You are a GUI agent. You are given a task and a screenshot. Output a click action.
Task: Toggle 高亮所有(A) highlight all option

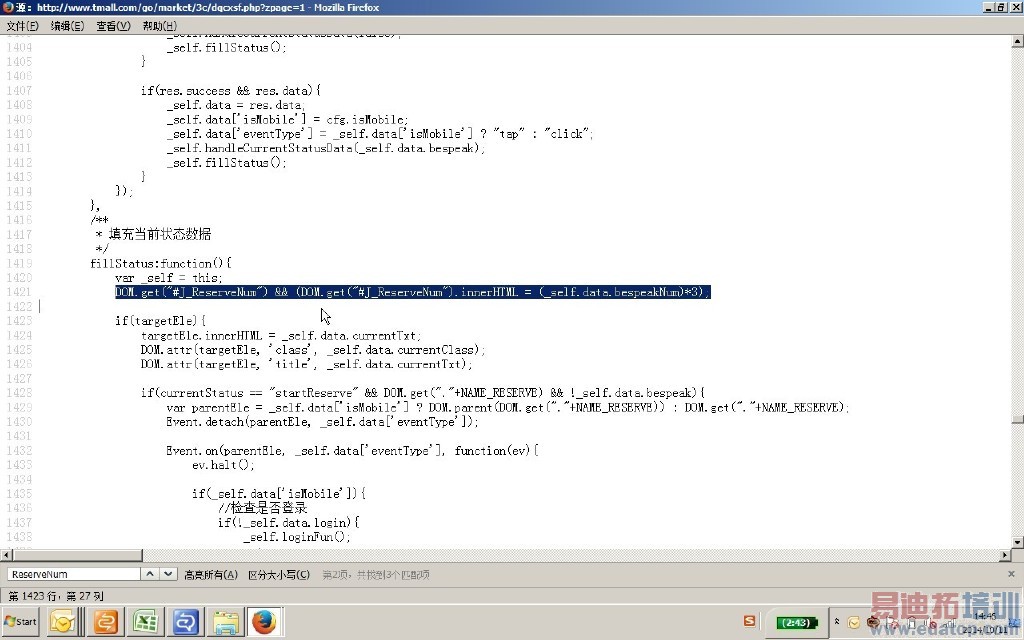click(210, 574)
